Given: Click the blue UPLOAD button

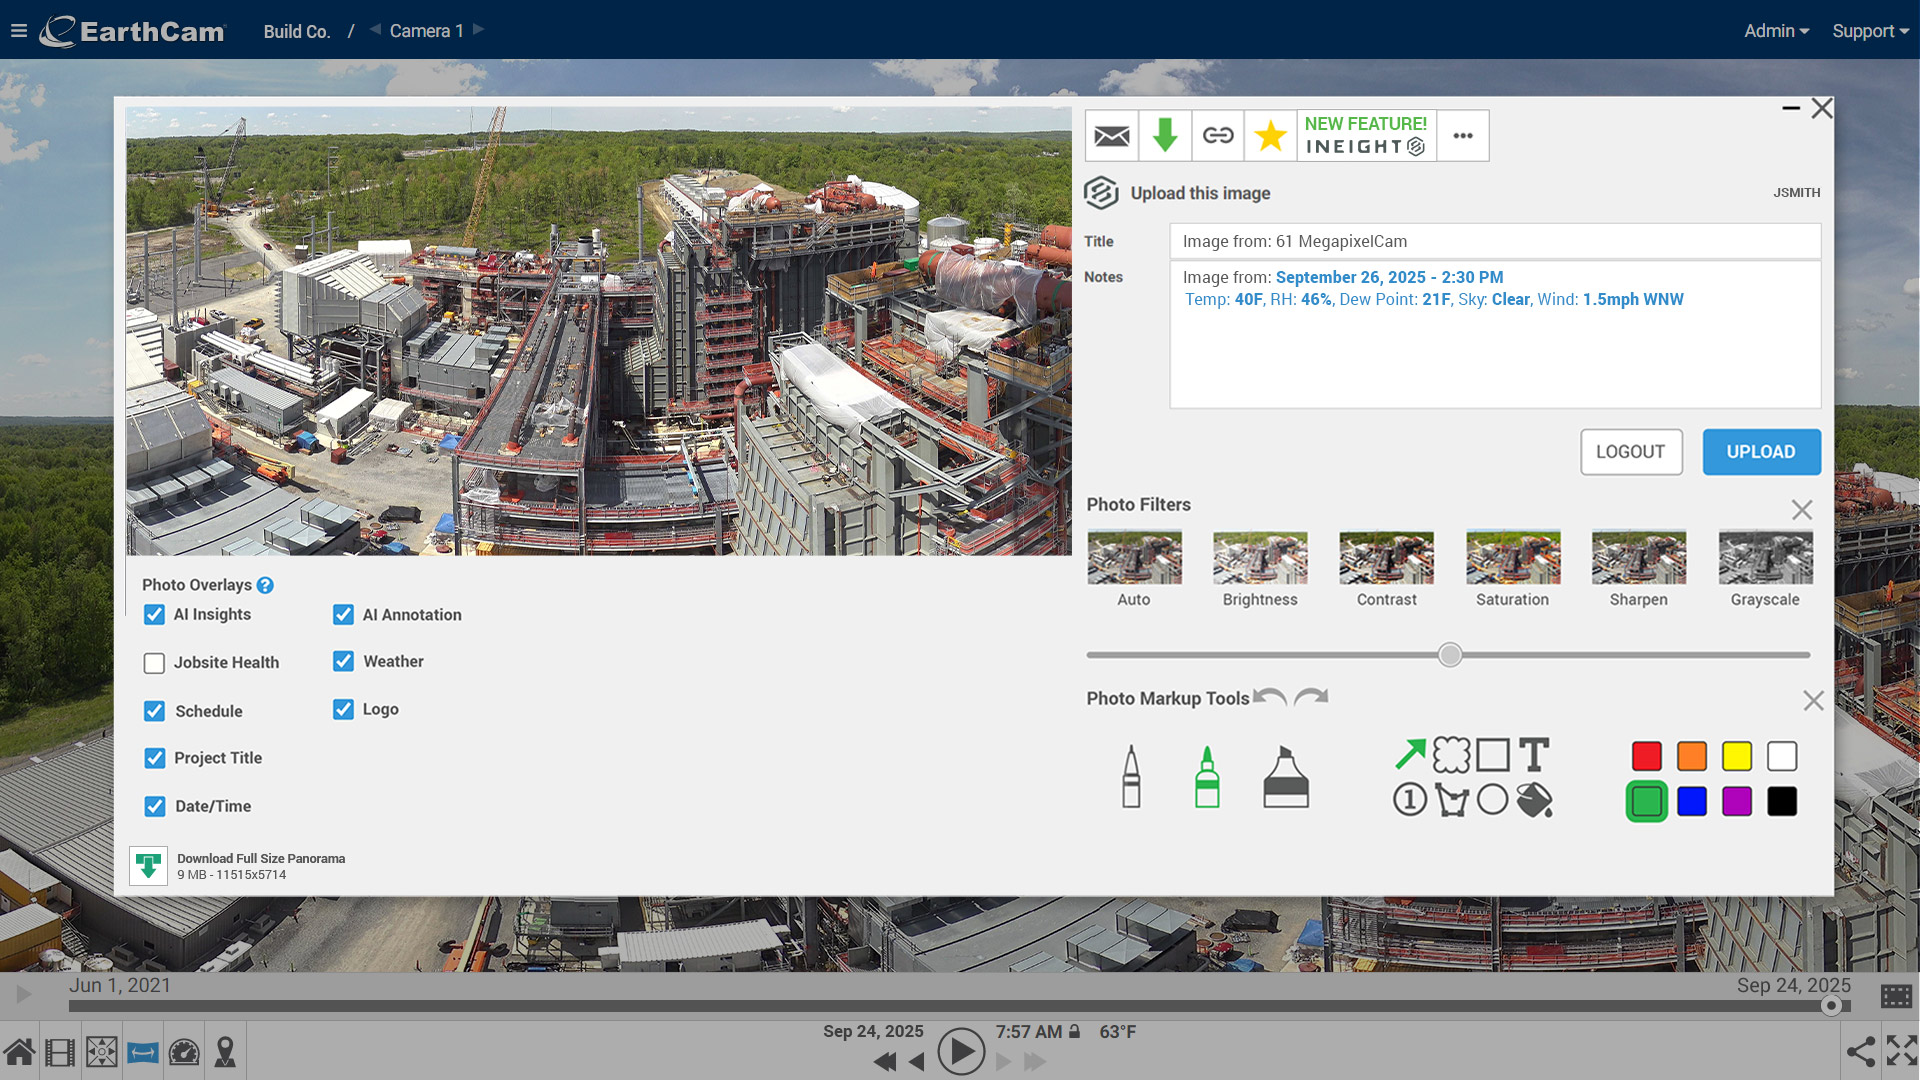Looking at the screenshot, I should 1760,452.
